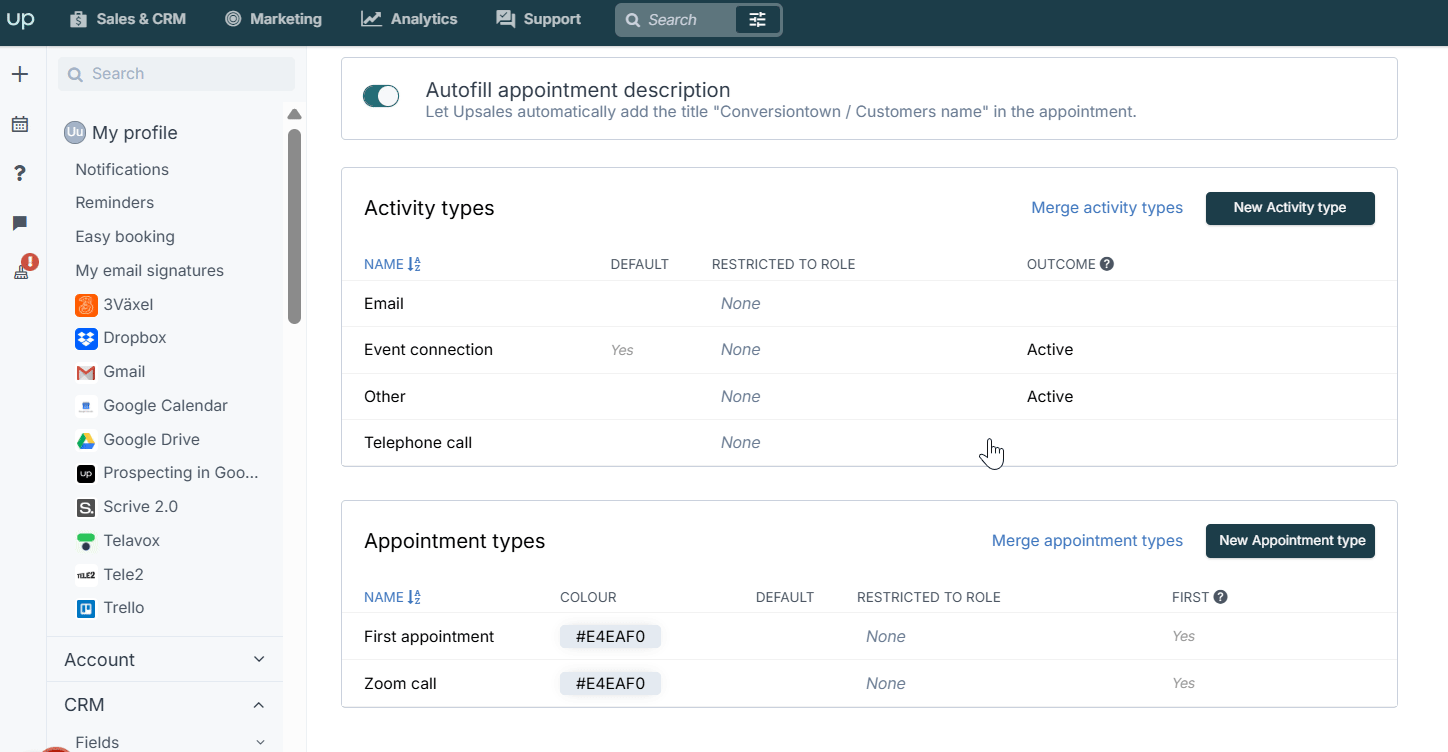
Task: Open the Telephone call activity type row
Action: coord(869,443)
